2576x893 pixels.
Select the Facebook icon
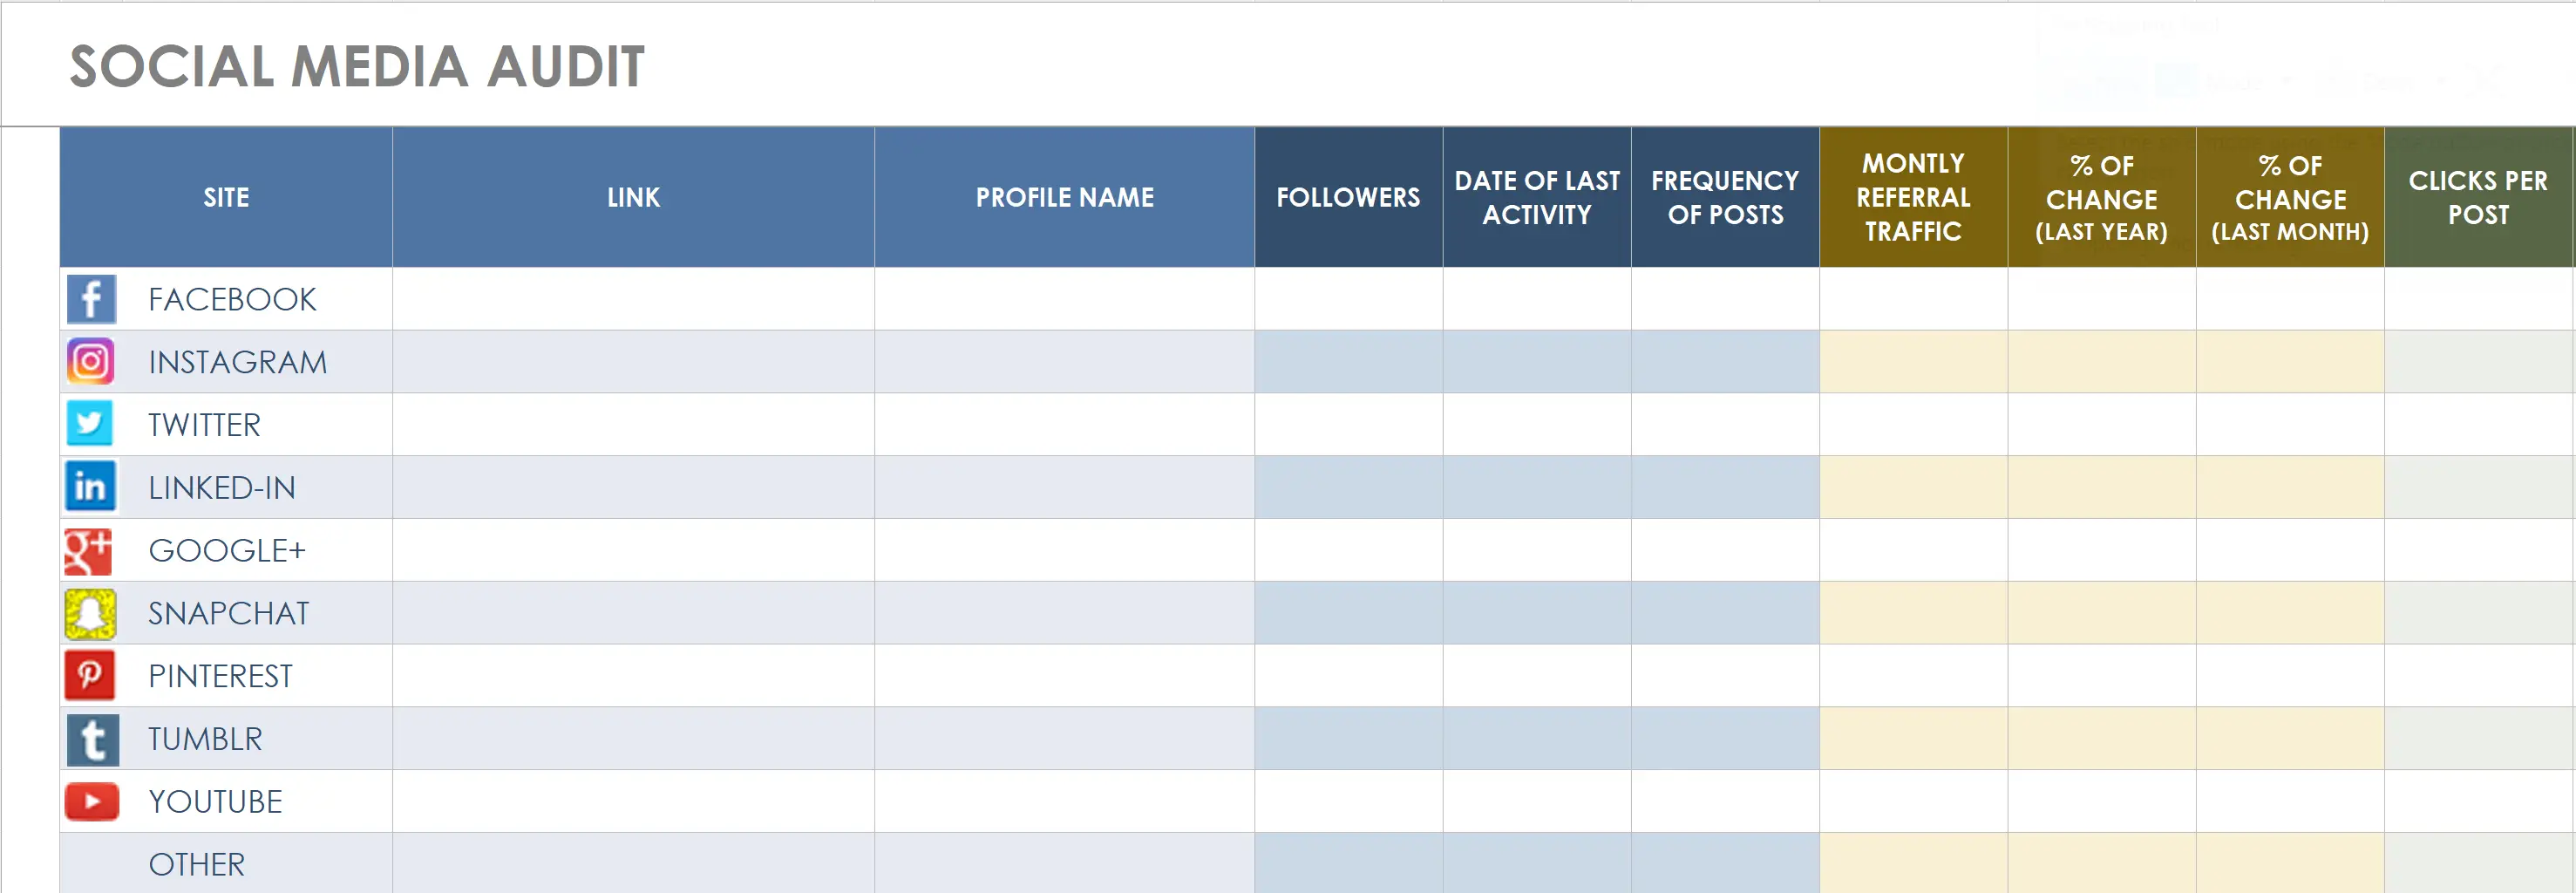91,298
